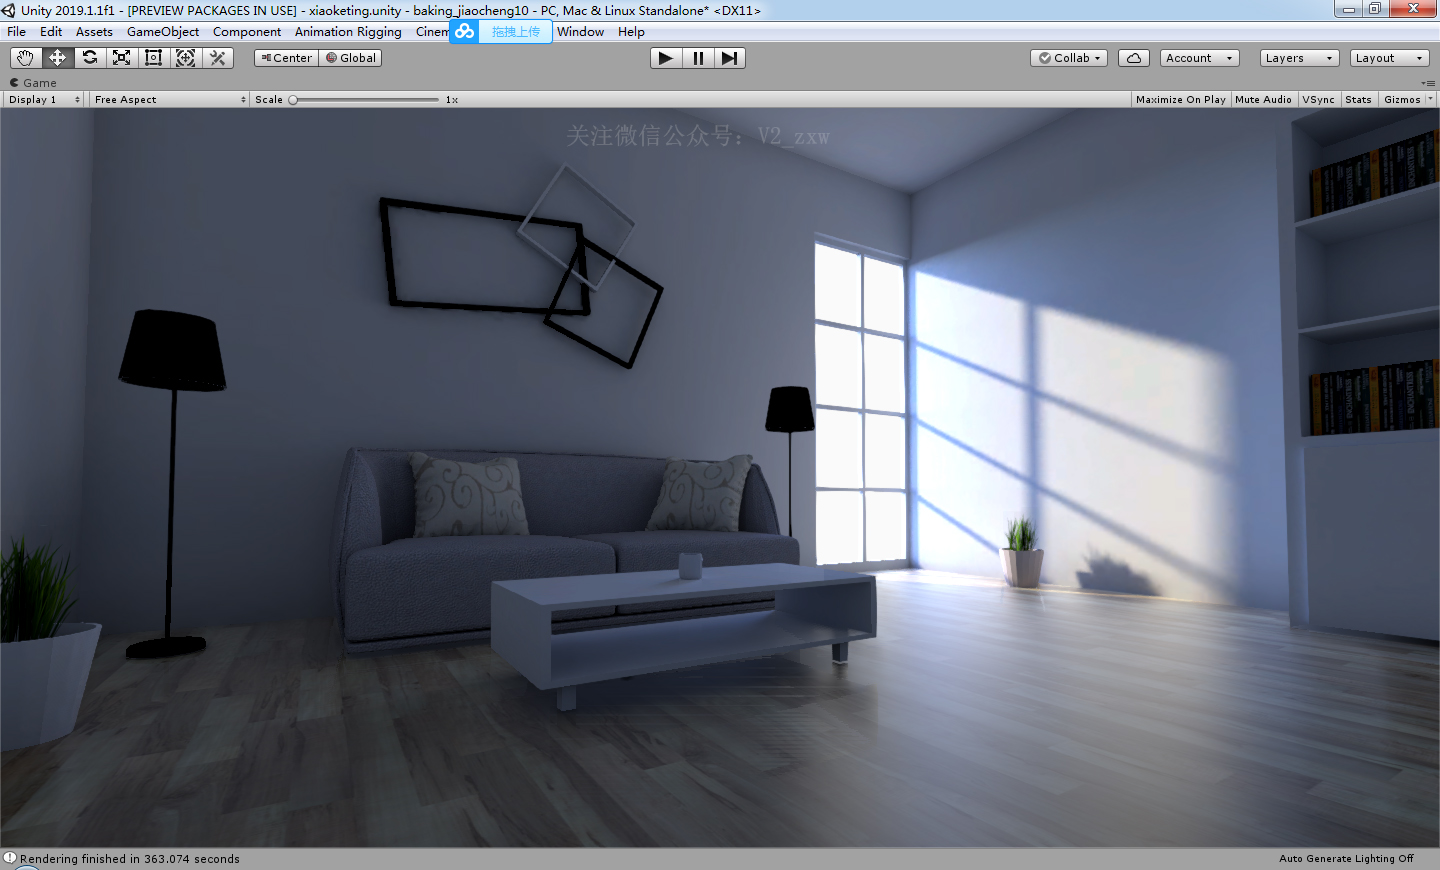Start Play mode
1440x870 pixels.
click(666, 58)
